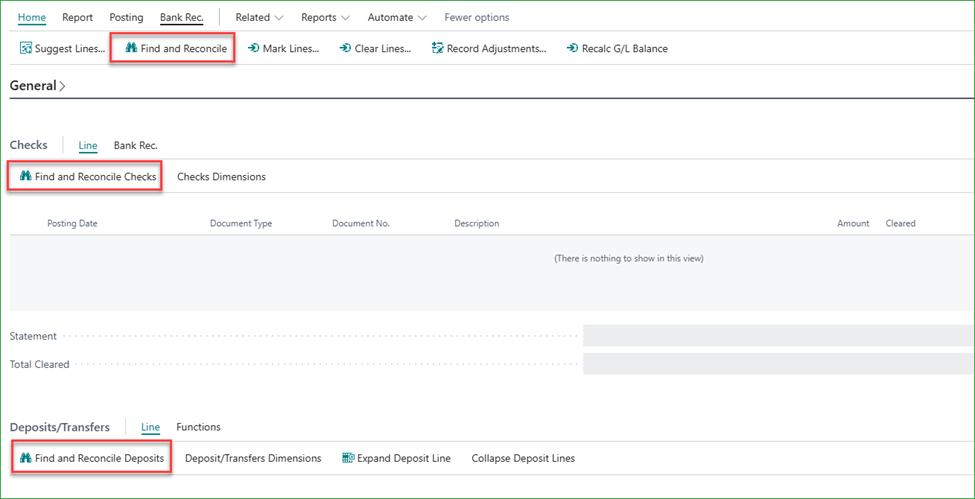Switch to the Posting tab
The image size is (975, 499).
pos(126,17)
